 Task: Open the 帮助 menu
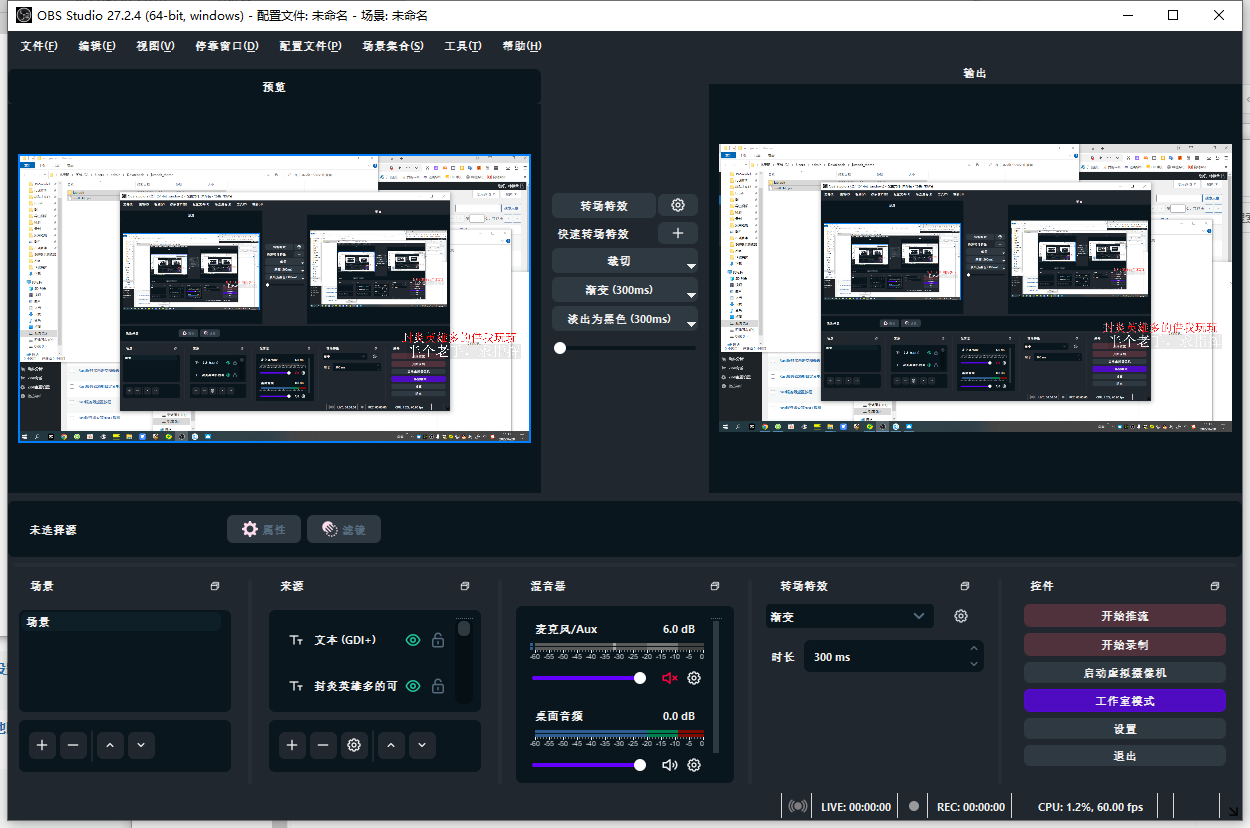pyautogui.click(x=522, y=46)
